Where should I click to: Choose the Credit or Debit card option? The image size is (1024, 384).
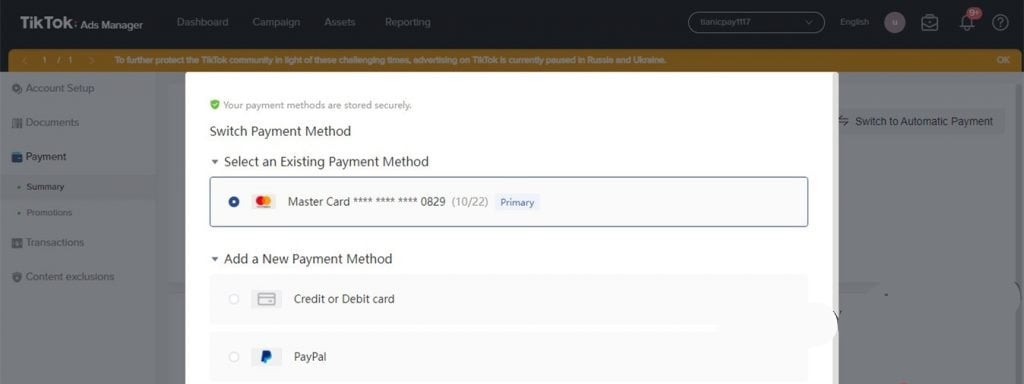pyautogui.click(x=509, y=299)
